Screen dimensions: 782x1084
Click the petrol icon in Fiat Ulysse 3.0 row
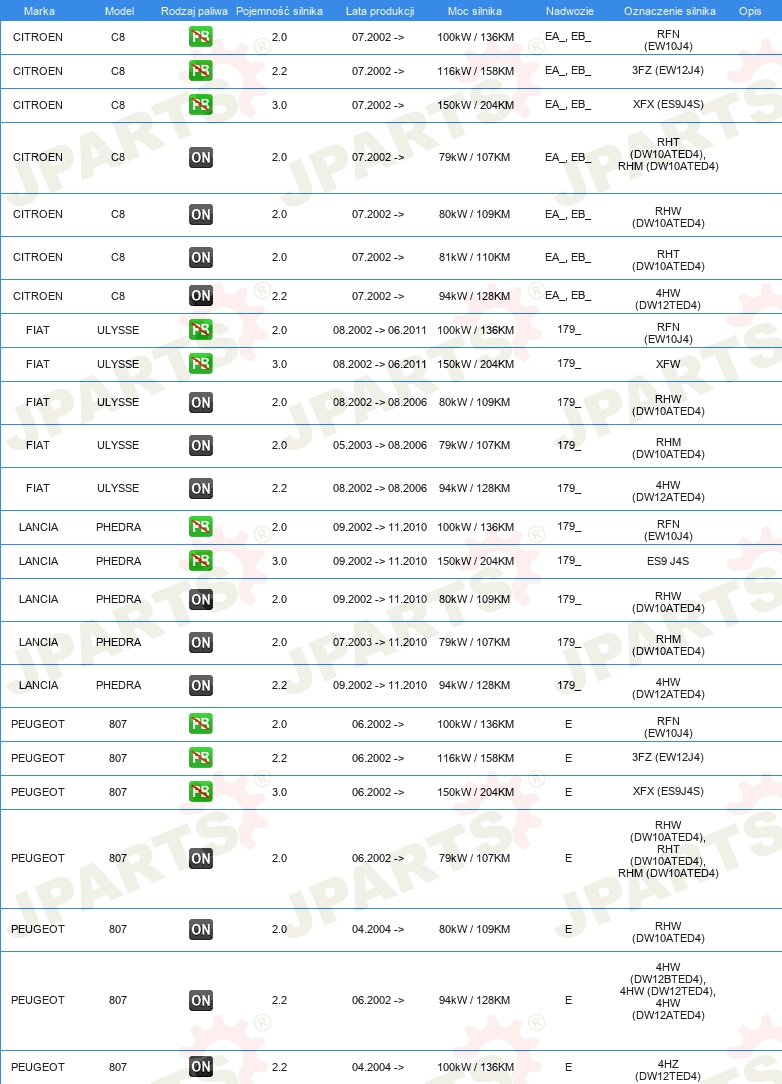tap(201, 364)
